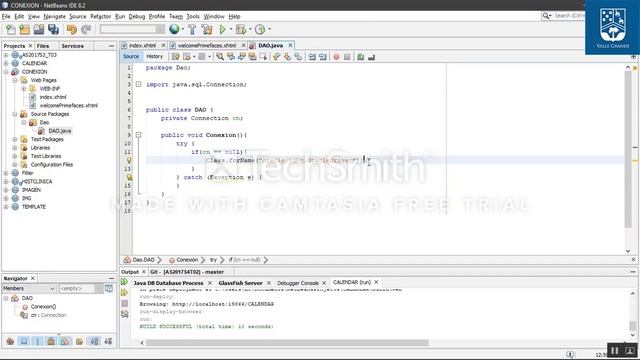Click the lightbulb hint on line 12
This screenshot has width=640, height=360.
point(129,160)
